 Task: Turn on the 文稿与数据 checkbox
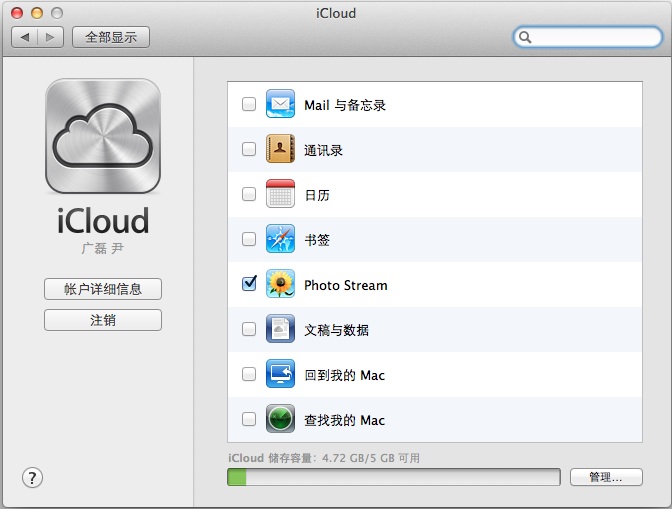pyautogui.click(x=249, y=329)
